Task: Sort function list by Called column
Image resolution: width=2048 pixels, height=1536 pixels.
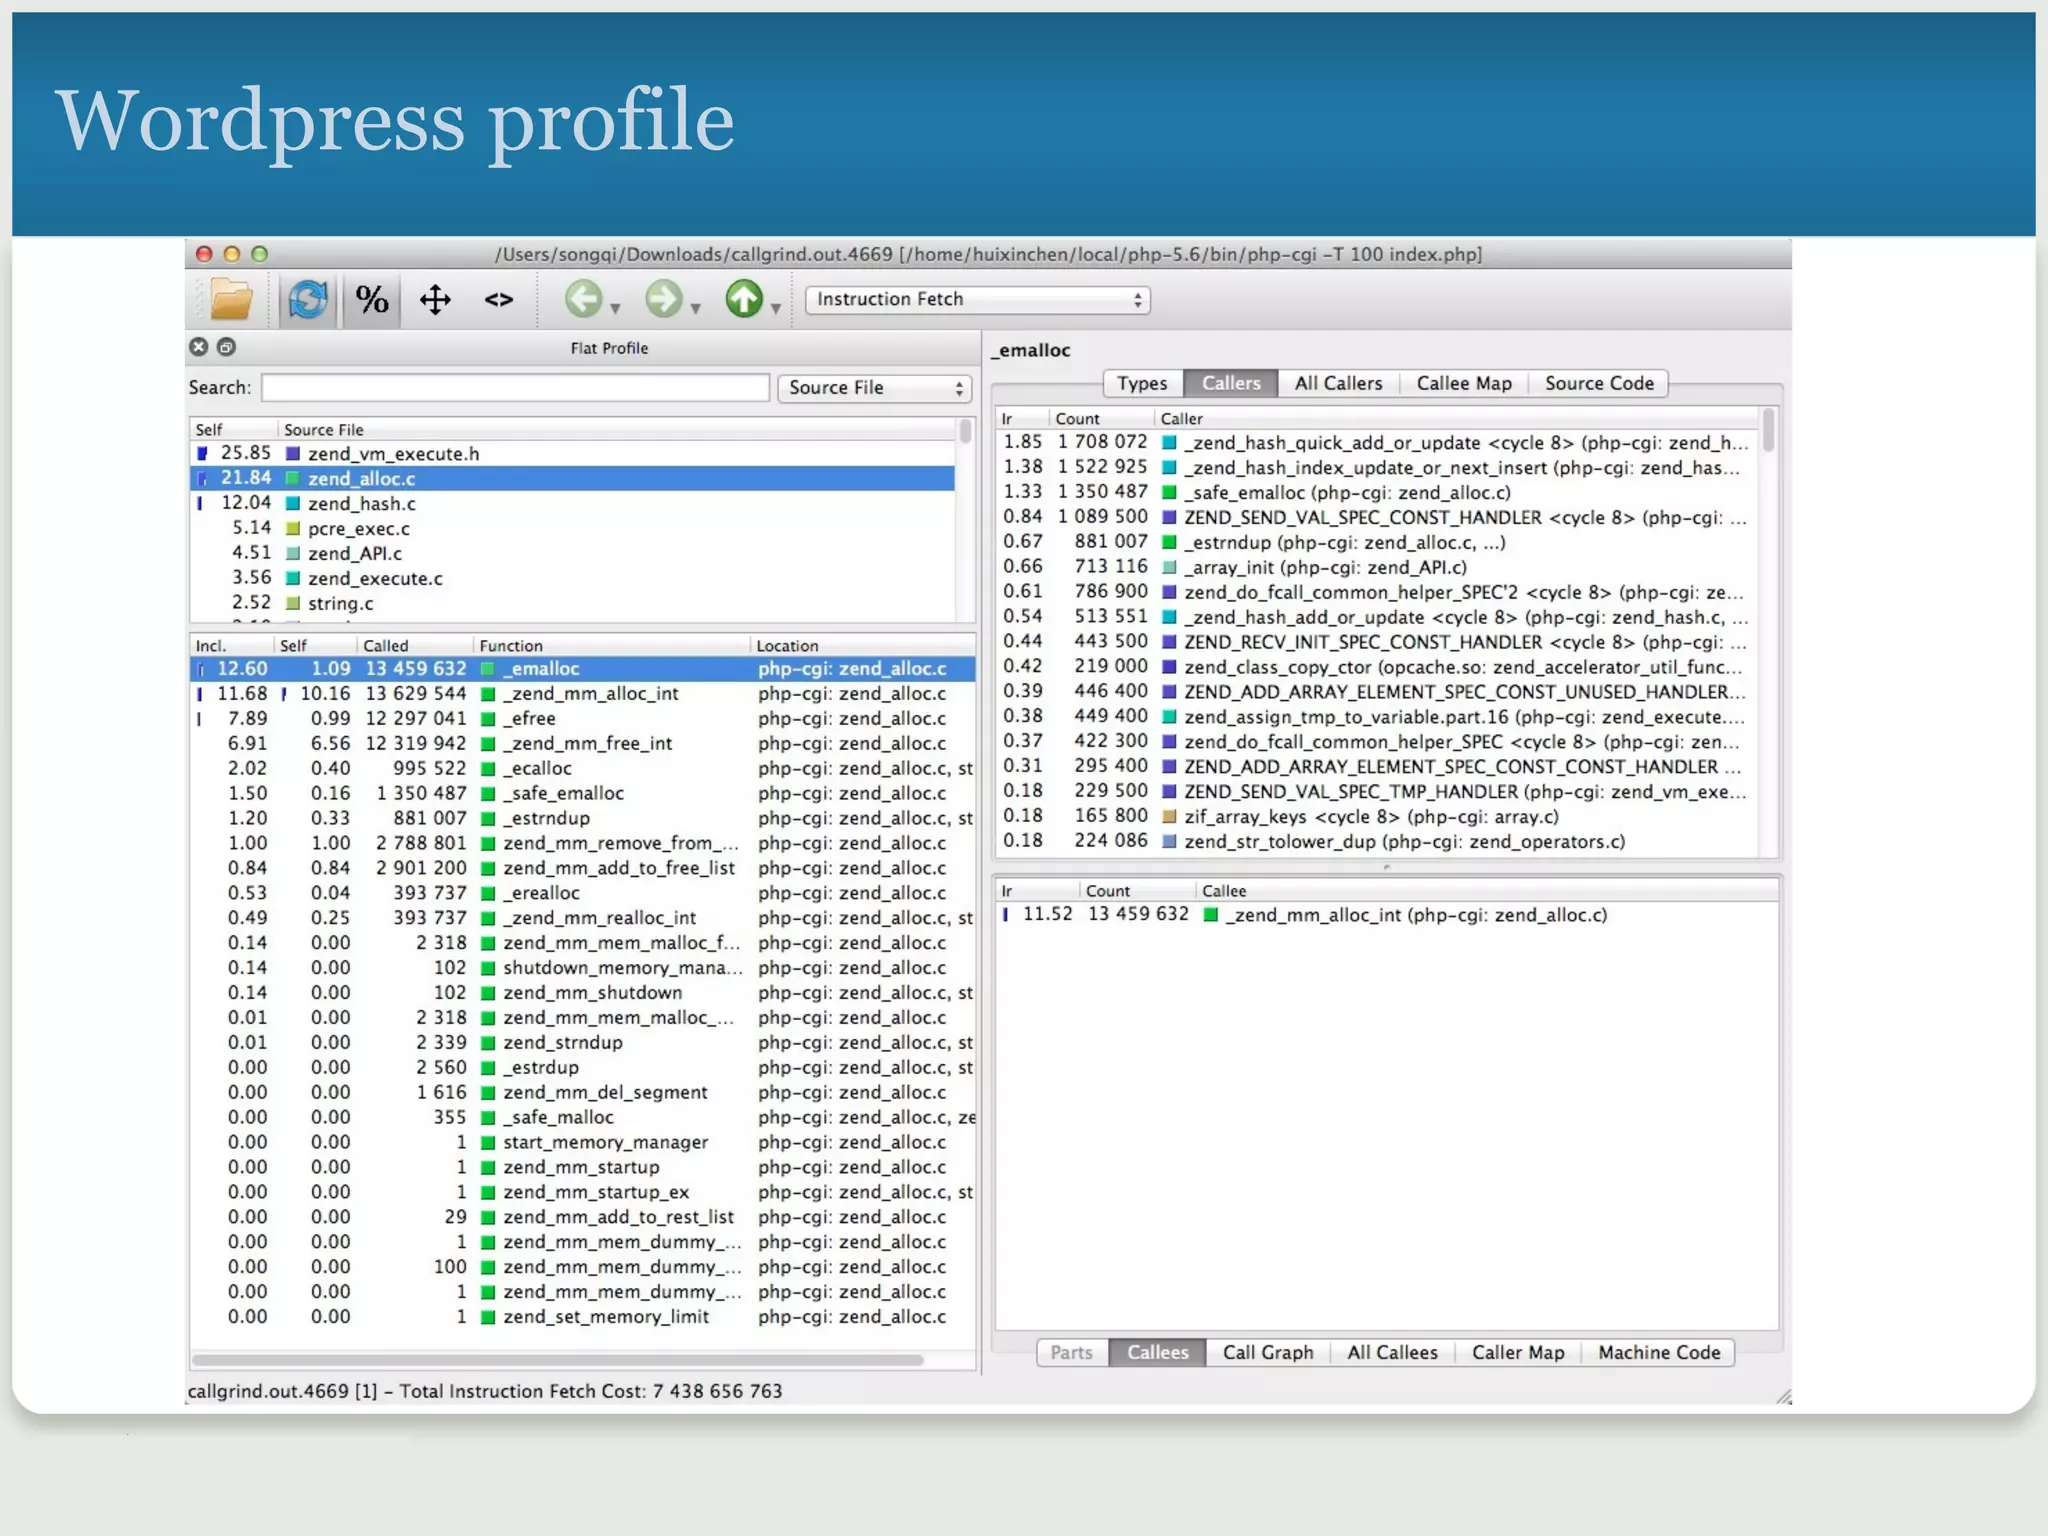Action: (414, 645)
